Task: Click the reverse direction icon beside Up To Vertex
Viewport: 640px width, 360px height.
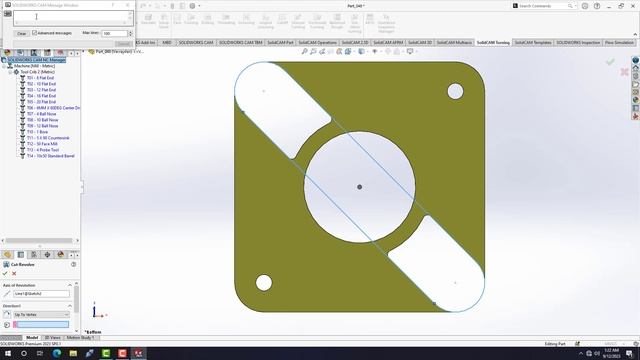Action: point(7,314)
